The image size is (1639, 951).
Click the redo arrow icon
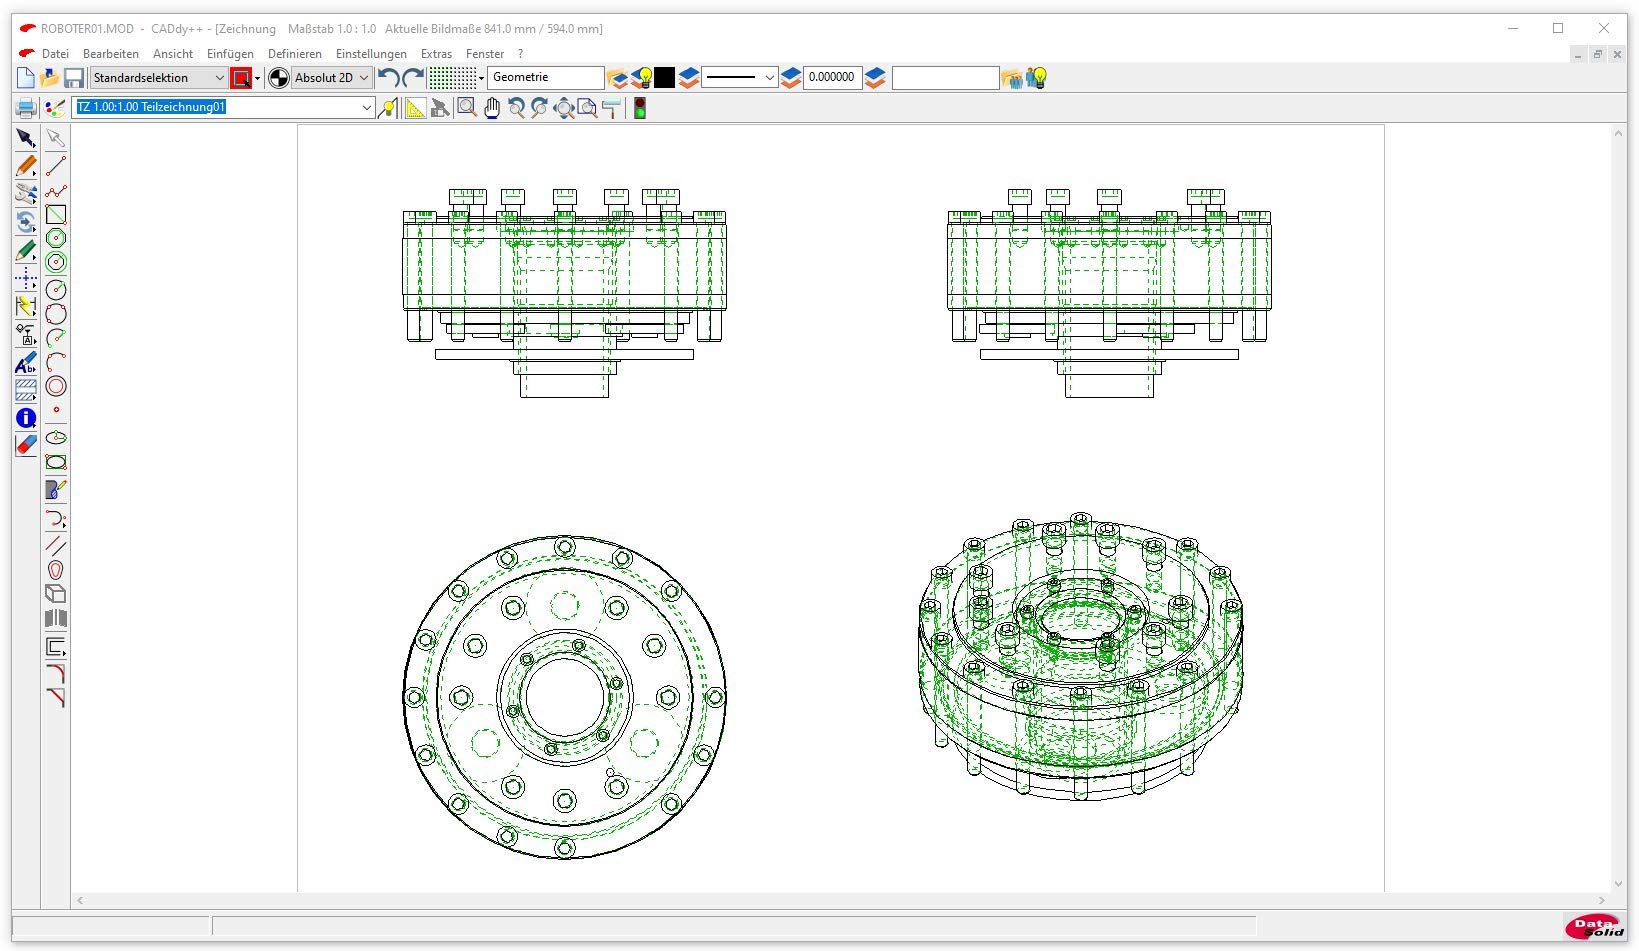413,78
